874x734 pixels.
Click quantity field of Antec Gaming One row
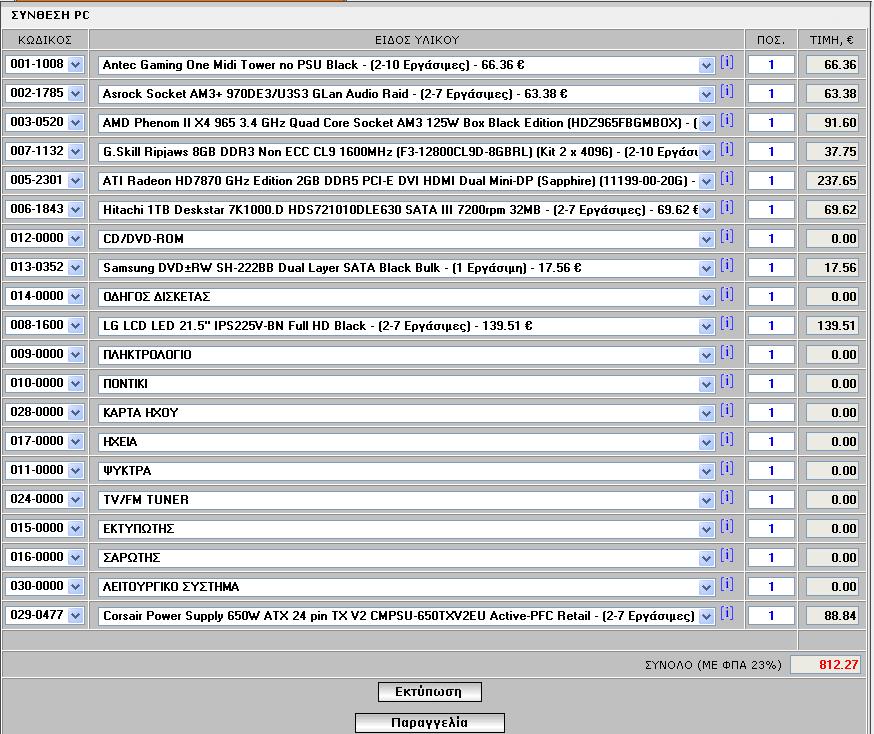771,65
